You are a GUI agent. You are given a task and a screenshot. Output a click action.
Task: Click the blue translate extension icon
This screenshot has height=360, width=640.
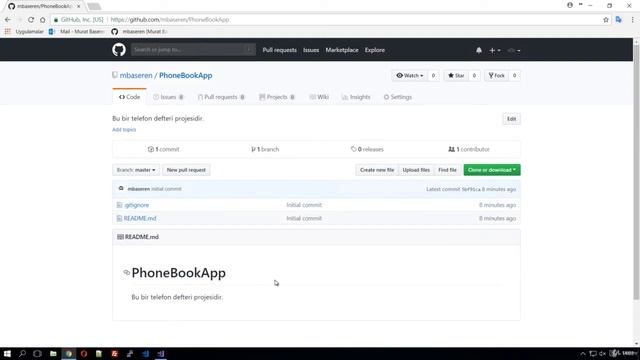[619, 20]
